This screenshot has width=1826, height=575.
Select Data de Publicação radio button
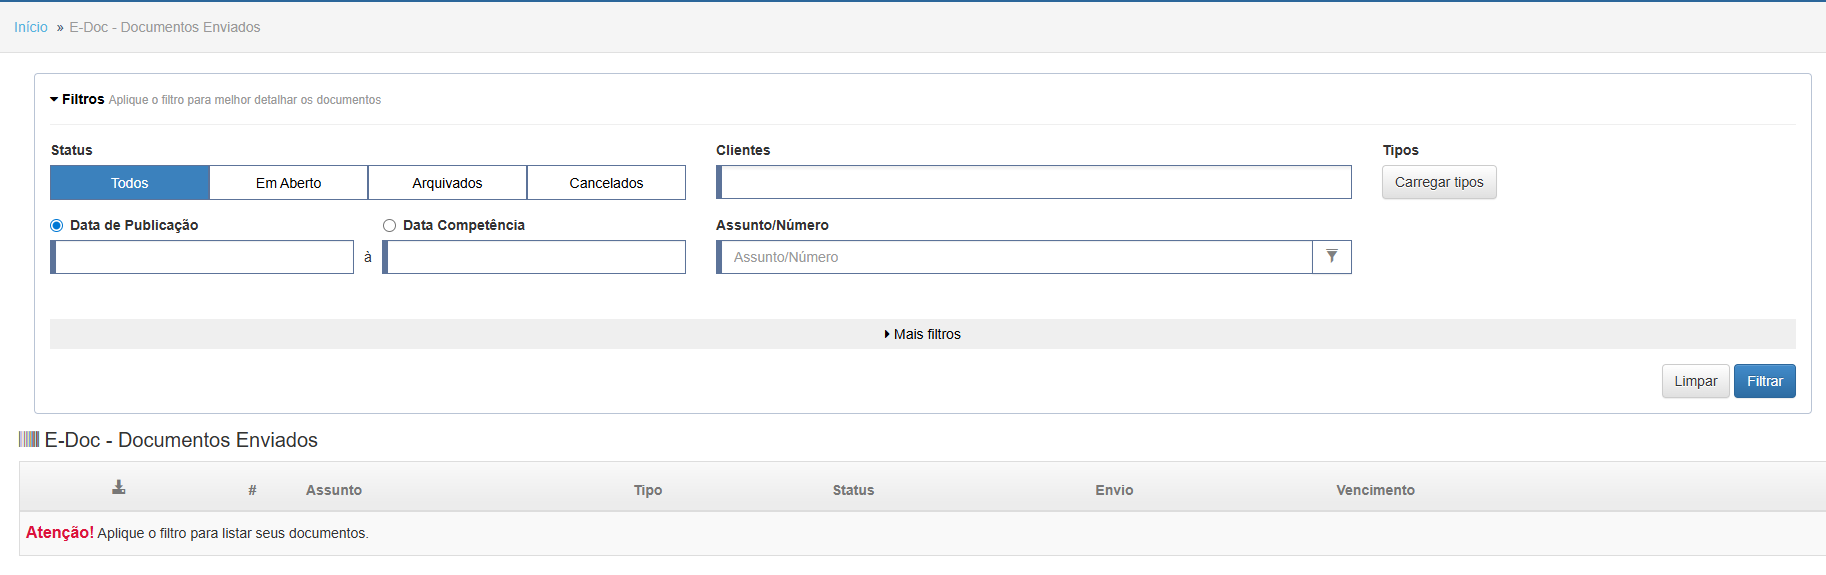click(57, 226)
